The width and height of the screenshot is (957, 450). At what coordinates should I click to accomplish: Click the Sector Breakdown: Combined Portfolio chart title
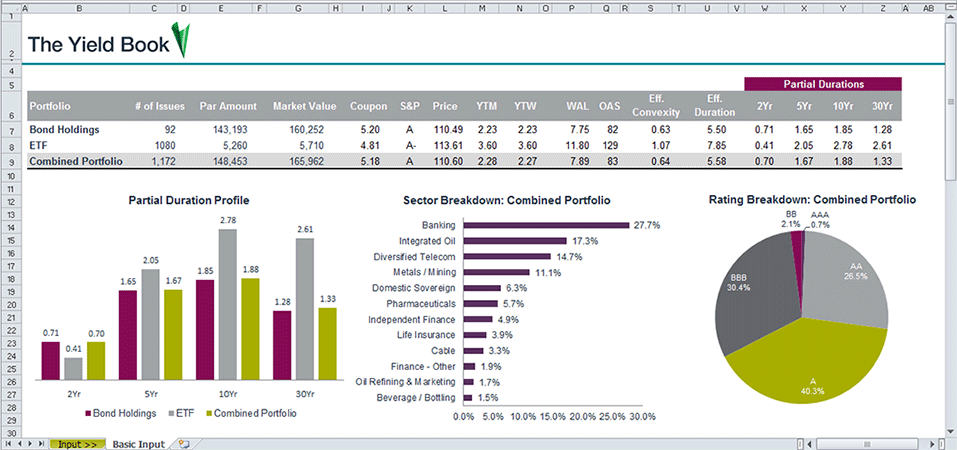(507, 200)
